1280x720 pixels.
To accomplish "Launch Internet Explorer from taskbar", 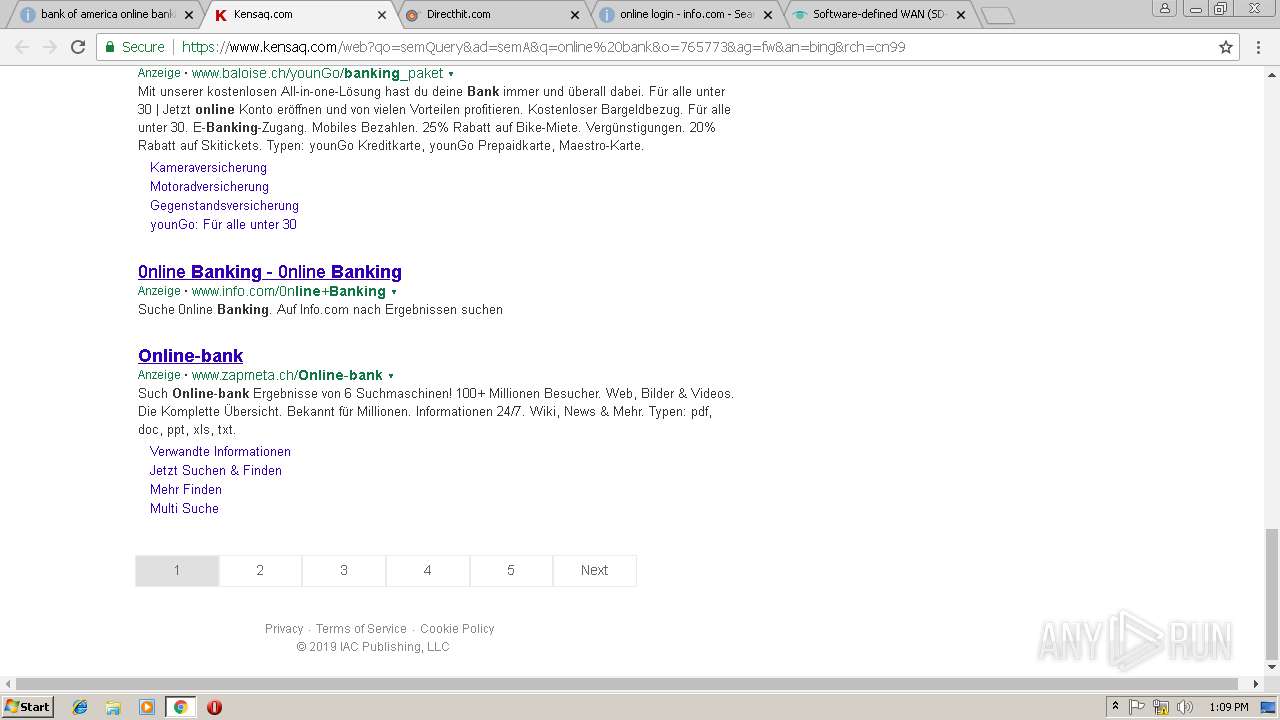I will point(80,707).
